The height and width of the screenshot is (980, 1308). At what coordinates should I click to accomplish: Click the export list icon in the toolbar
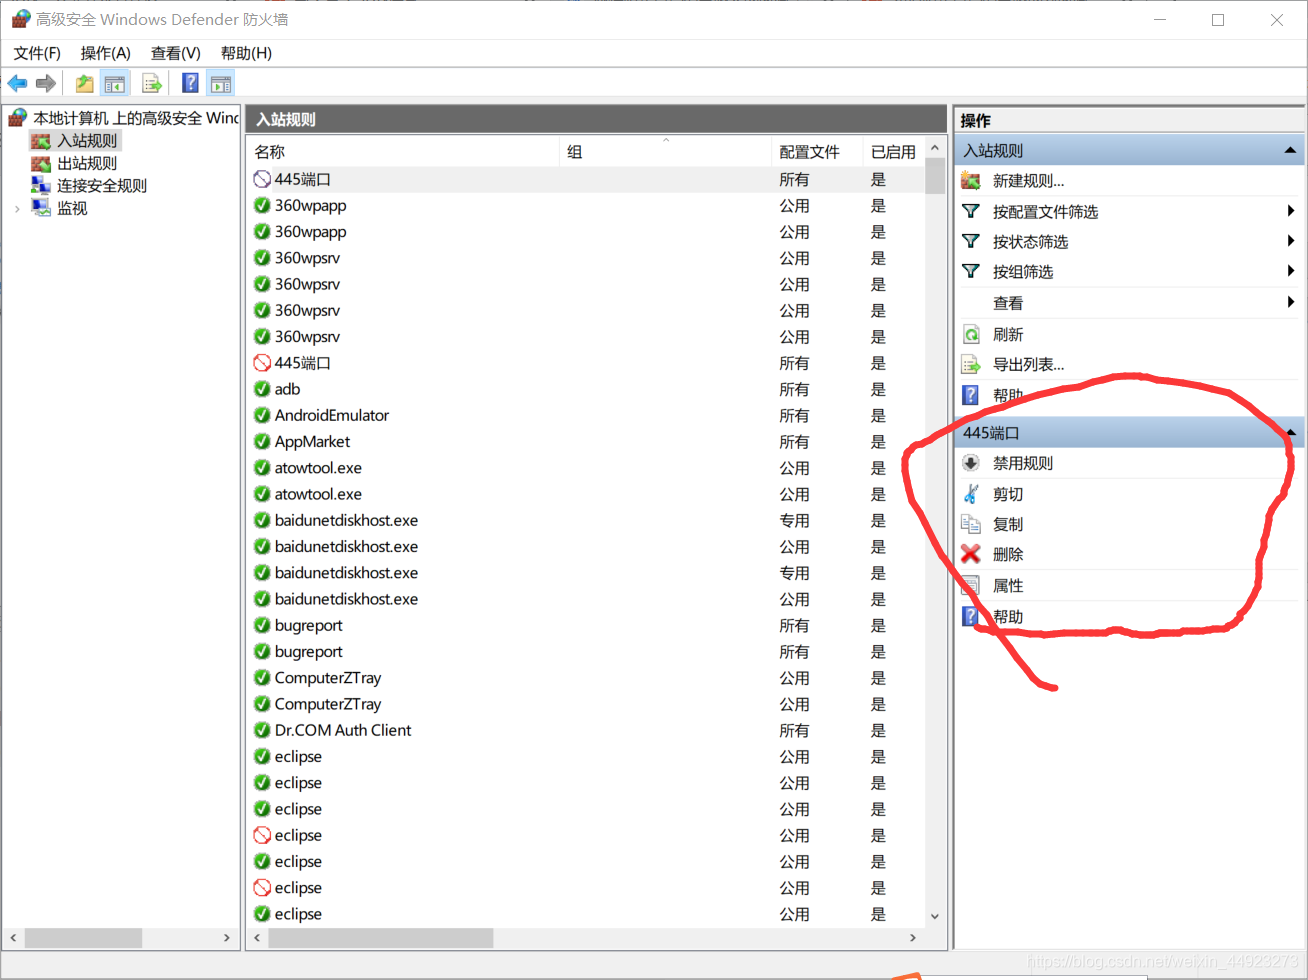pos(152,84)
